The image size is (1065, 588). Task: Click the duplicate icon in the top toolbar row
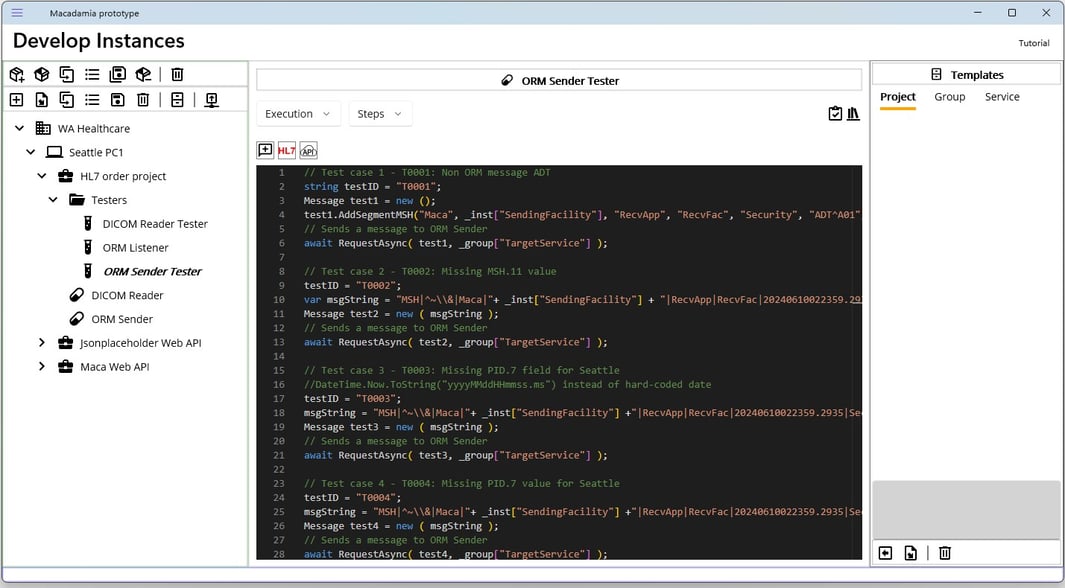(x=67, y=74)
